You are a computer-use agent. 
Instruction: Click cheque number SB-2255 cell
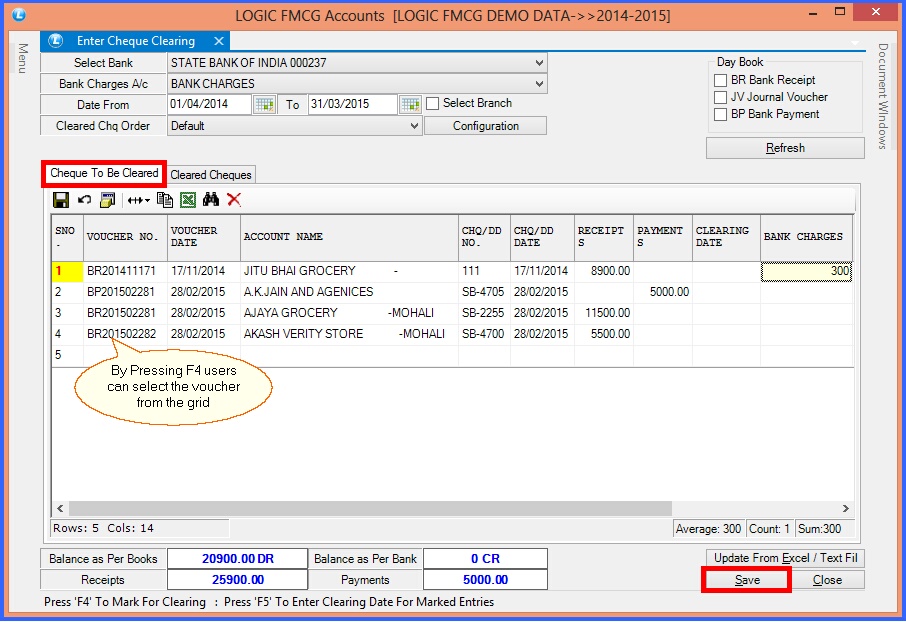click(484, 313)
